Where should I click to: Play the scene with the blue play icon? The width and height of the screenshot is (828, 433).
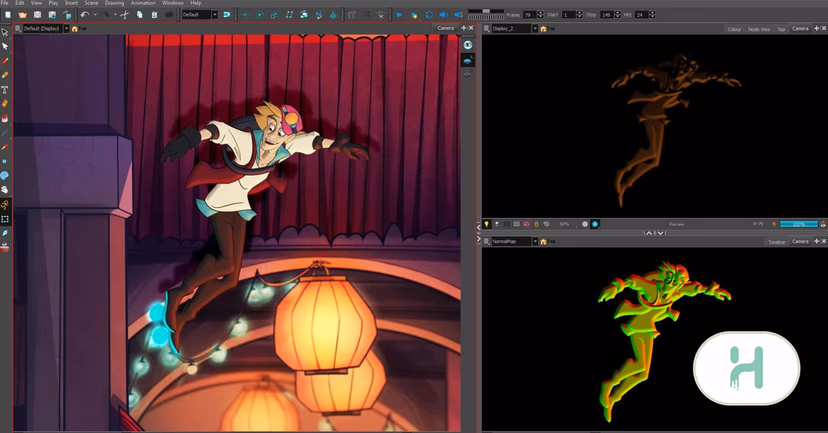[400, 15]
